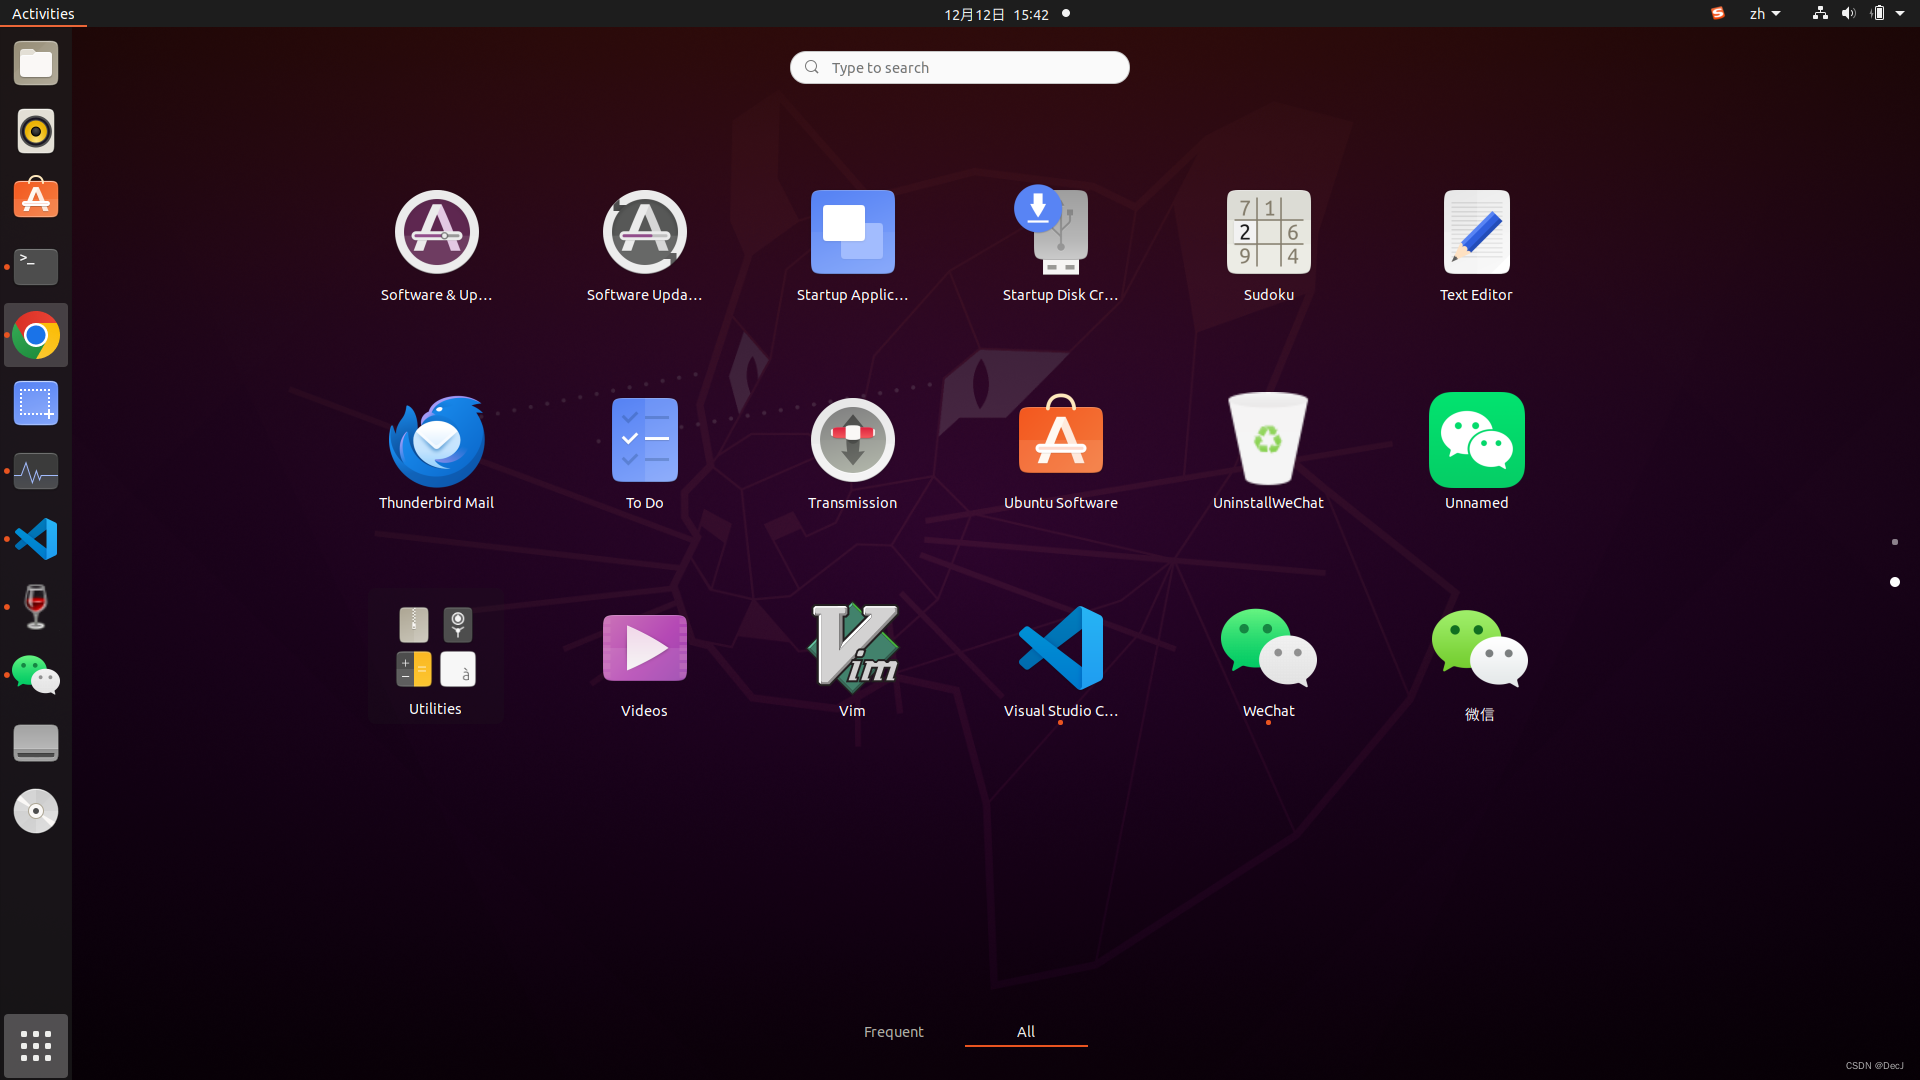Select the second app grid page dot
Viewport: 1920px width, 1080px height.
(x=1894, y=582)
